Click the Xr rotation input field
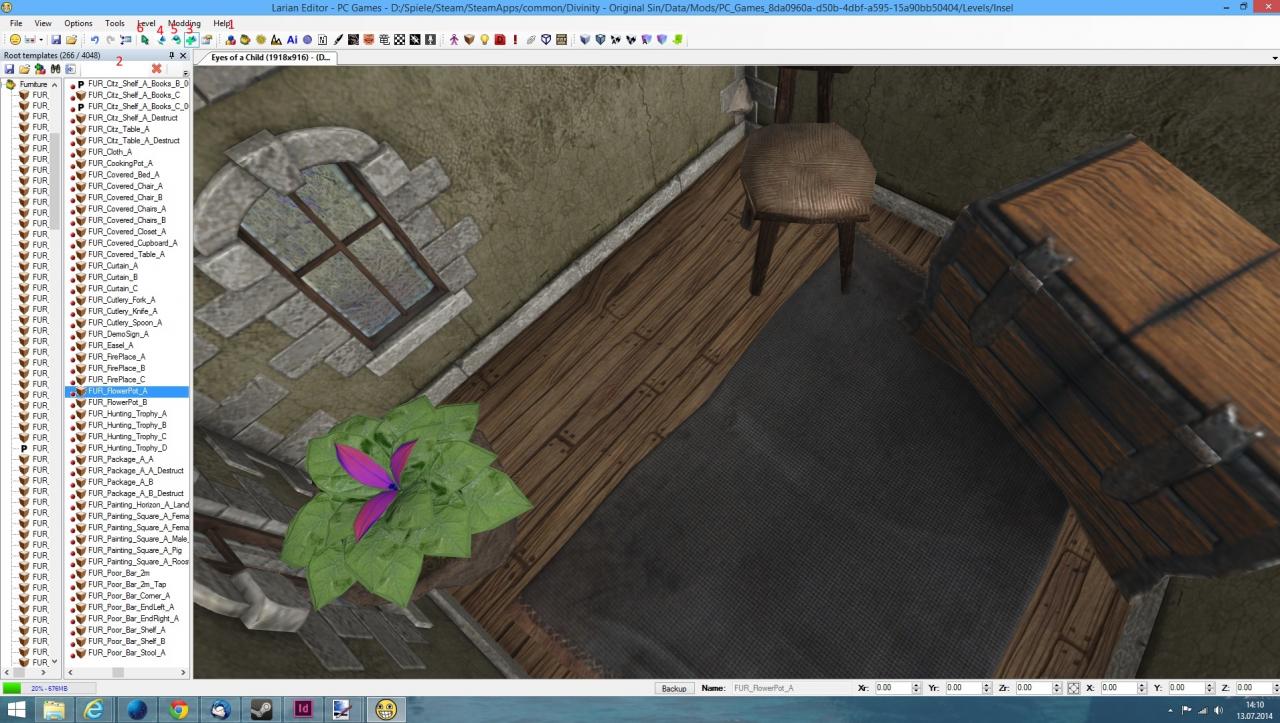 coord(892,688)
